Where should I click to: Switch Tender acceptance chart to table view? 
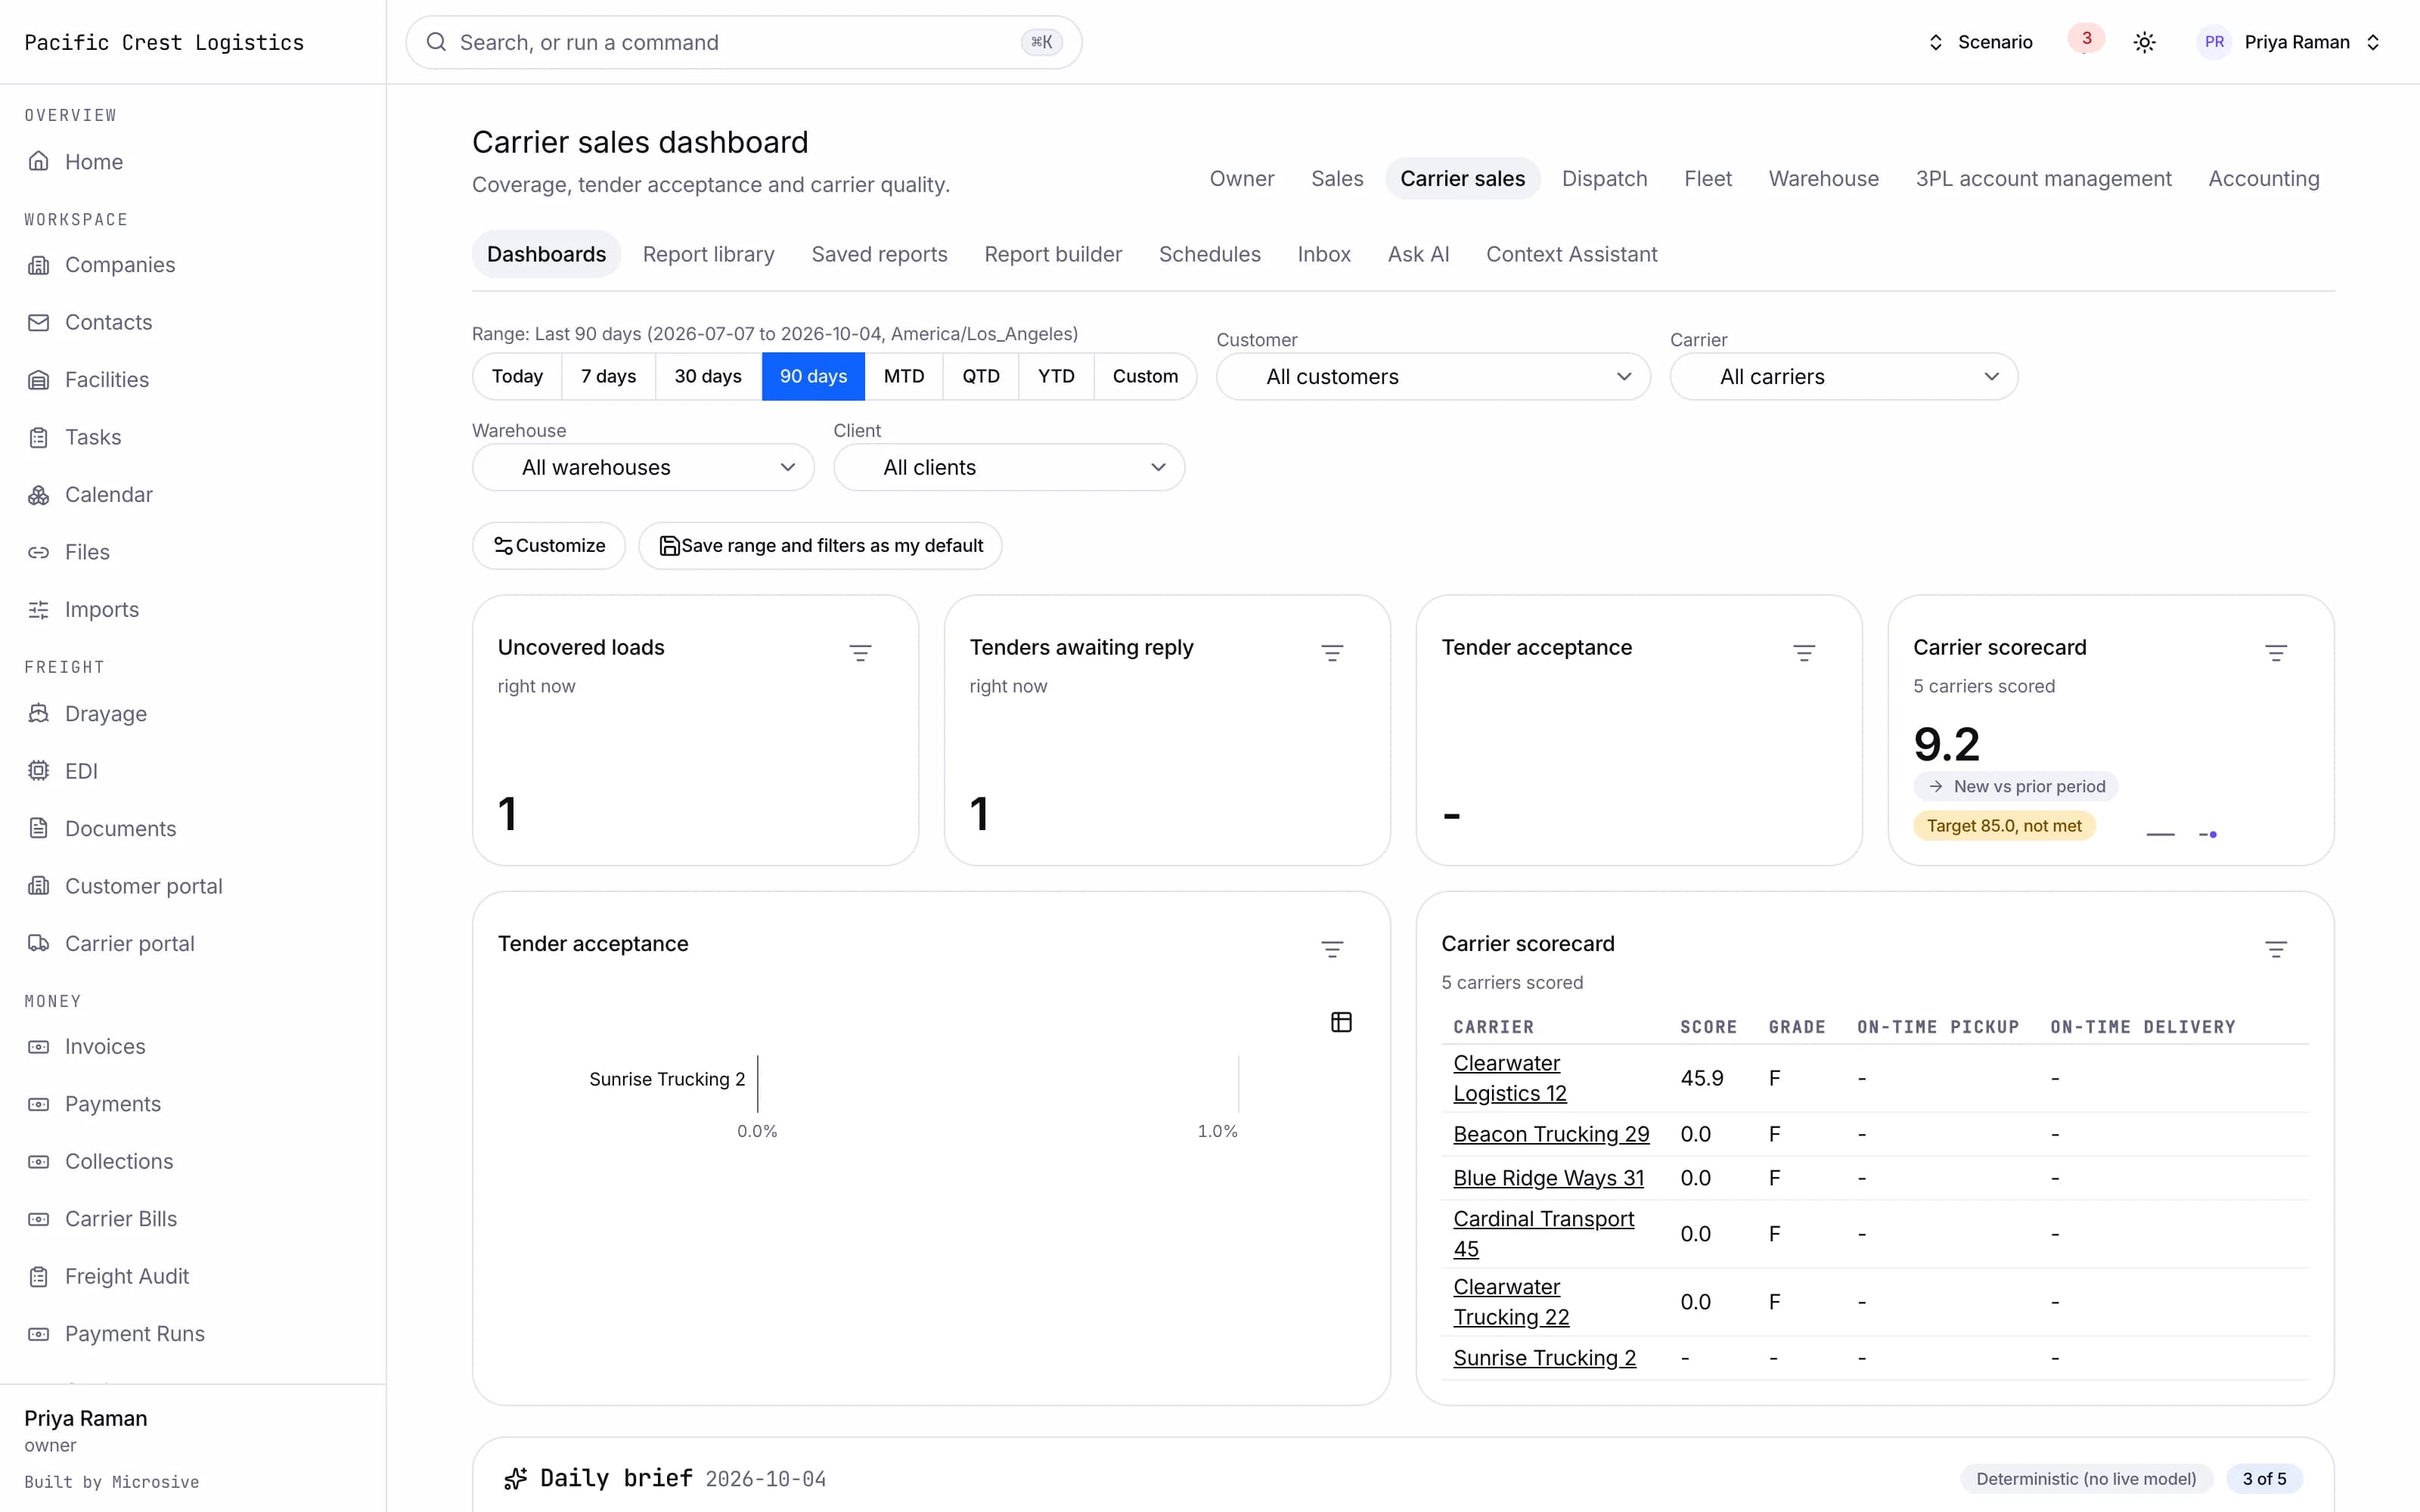(x=1341, y=1022)
